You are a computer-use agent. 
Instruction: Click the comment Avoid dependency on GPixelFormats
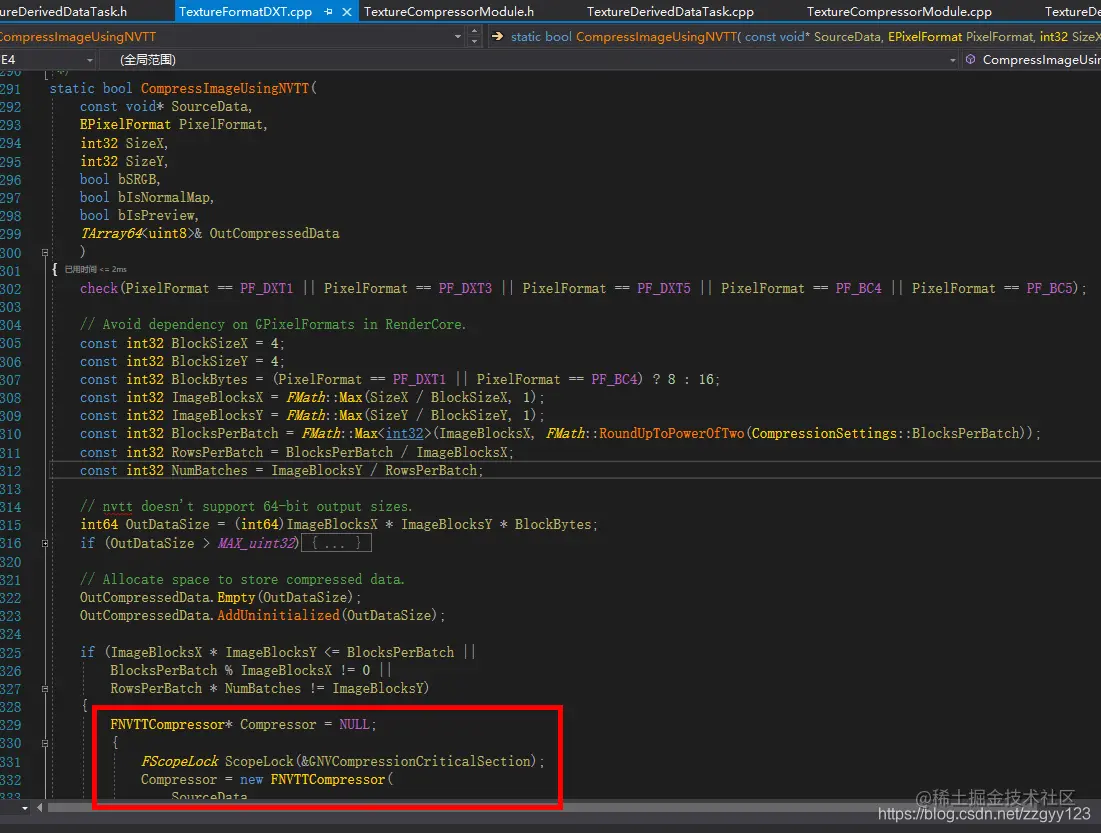click(272, 324)
